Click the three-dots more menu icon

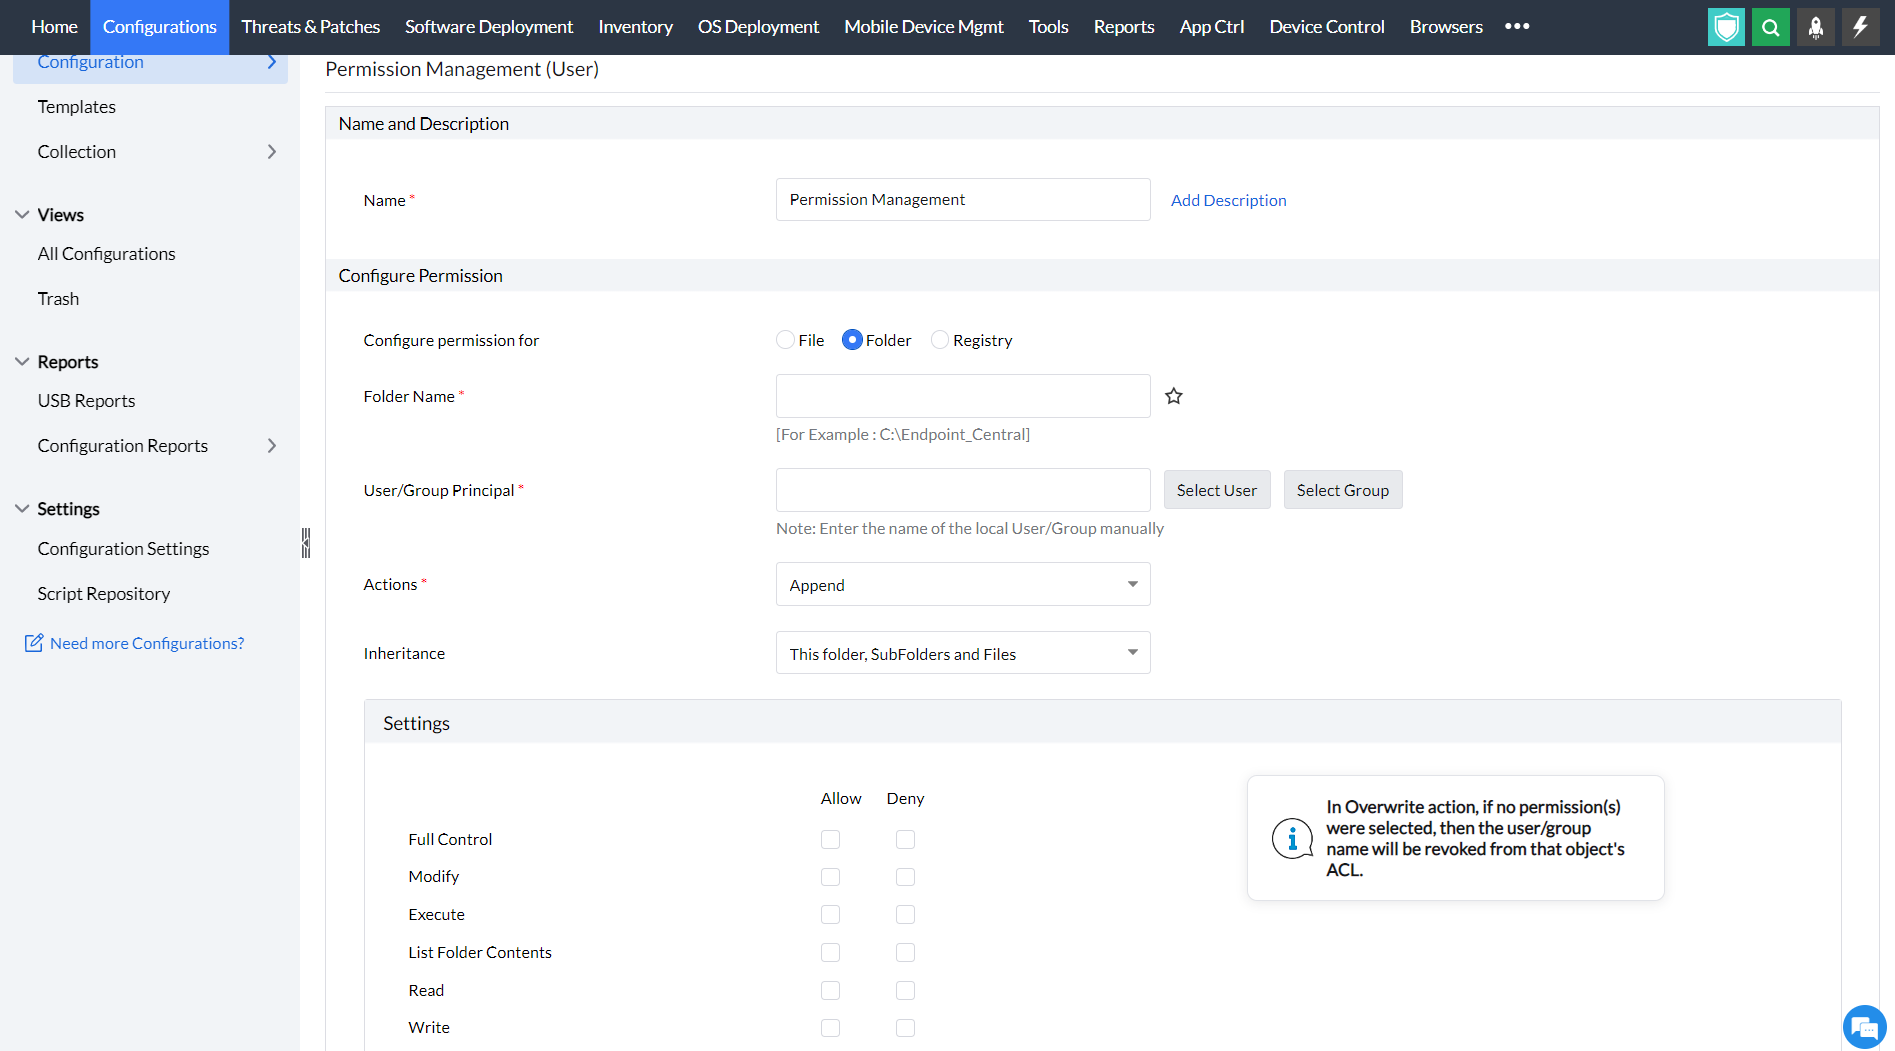tap(1517, 27)
